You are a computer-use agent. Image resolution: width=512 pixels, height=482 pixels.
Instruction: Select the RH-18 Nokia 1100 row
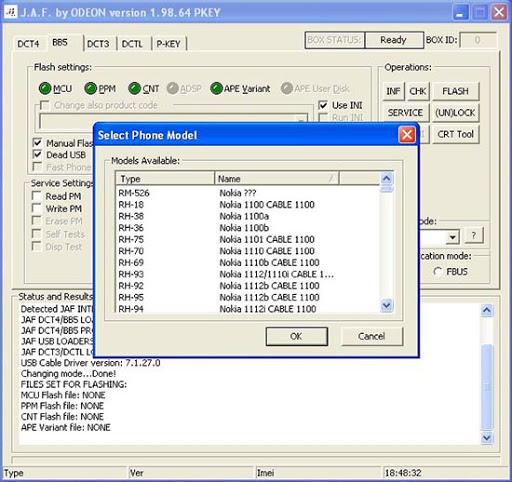point(248,205)
